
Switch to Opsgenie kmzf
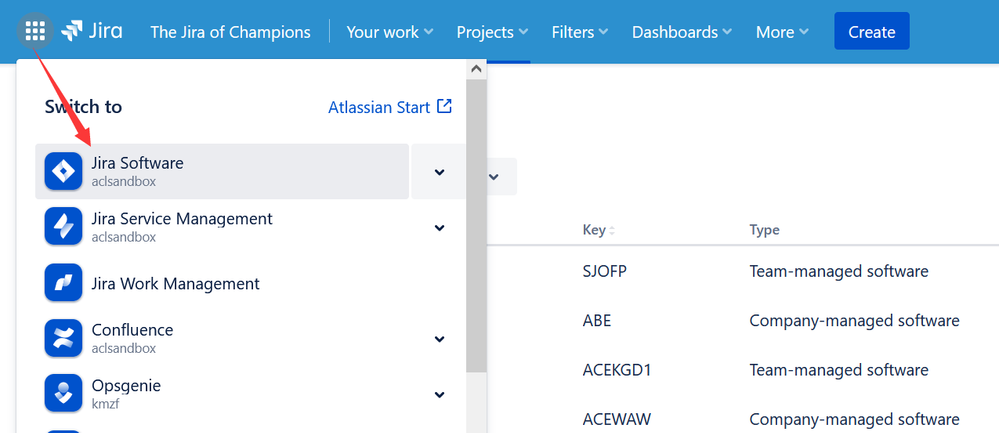222,394
